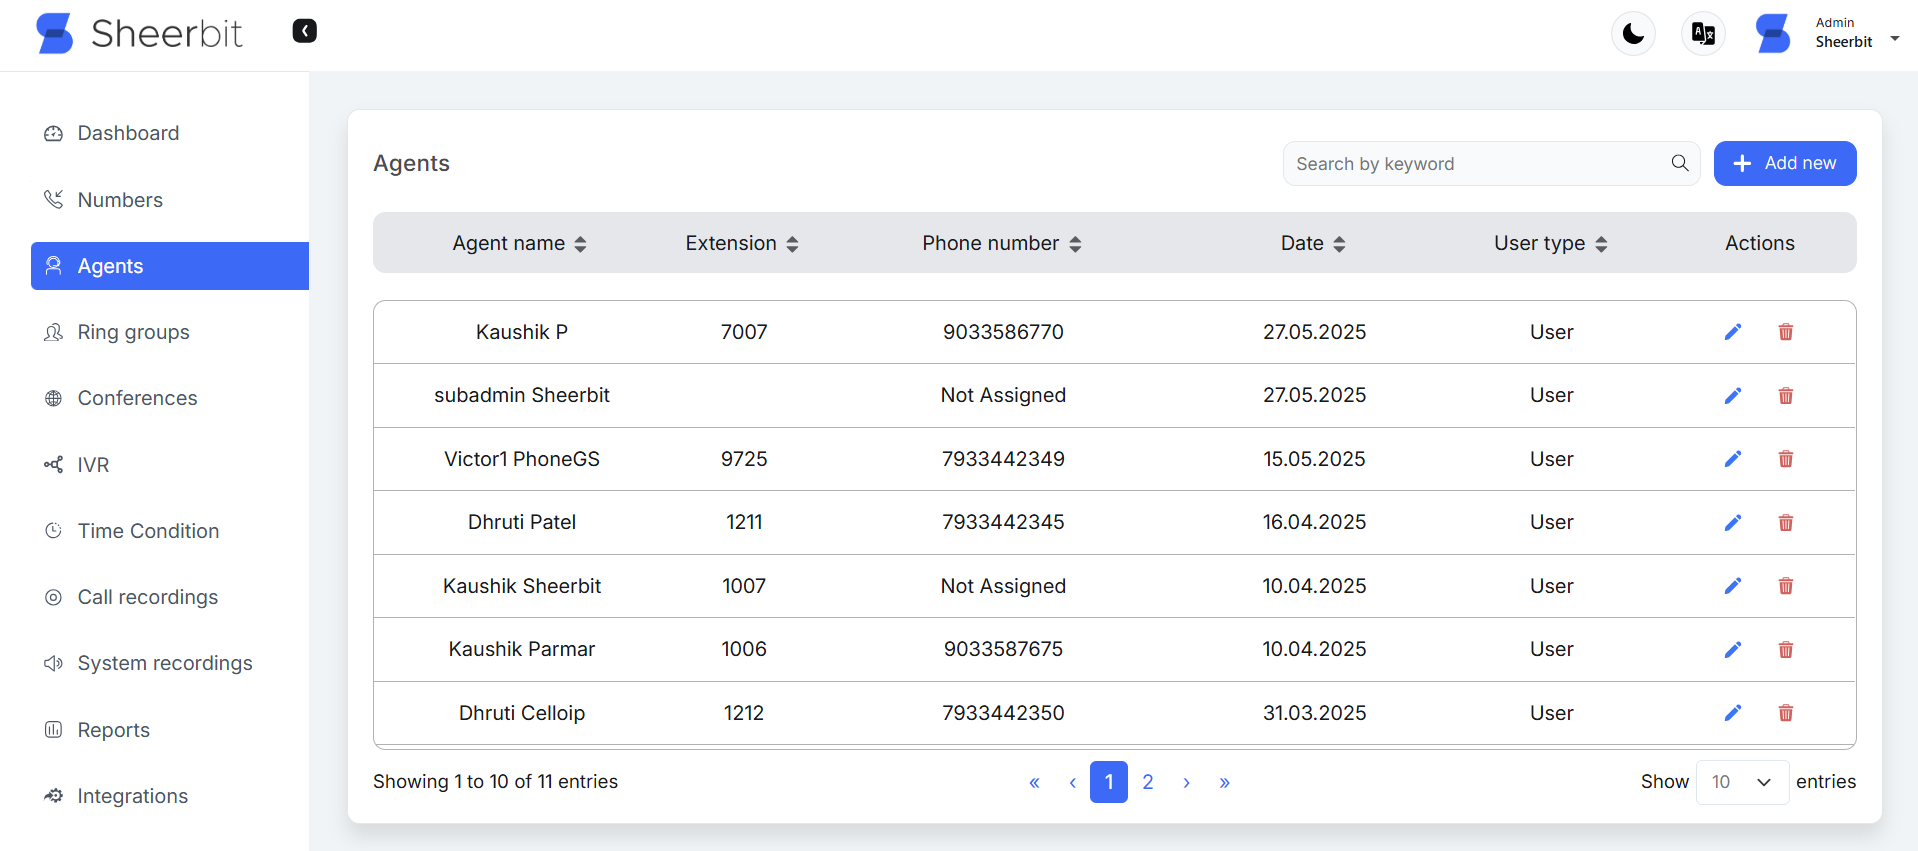Screen dimensions: 1918x851
Task: Click the search magnifier icon
Action: [1679, 163]
